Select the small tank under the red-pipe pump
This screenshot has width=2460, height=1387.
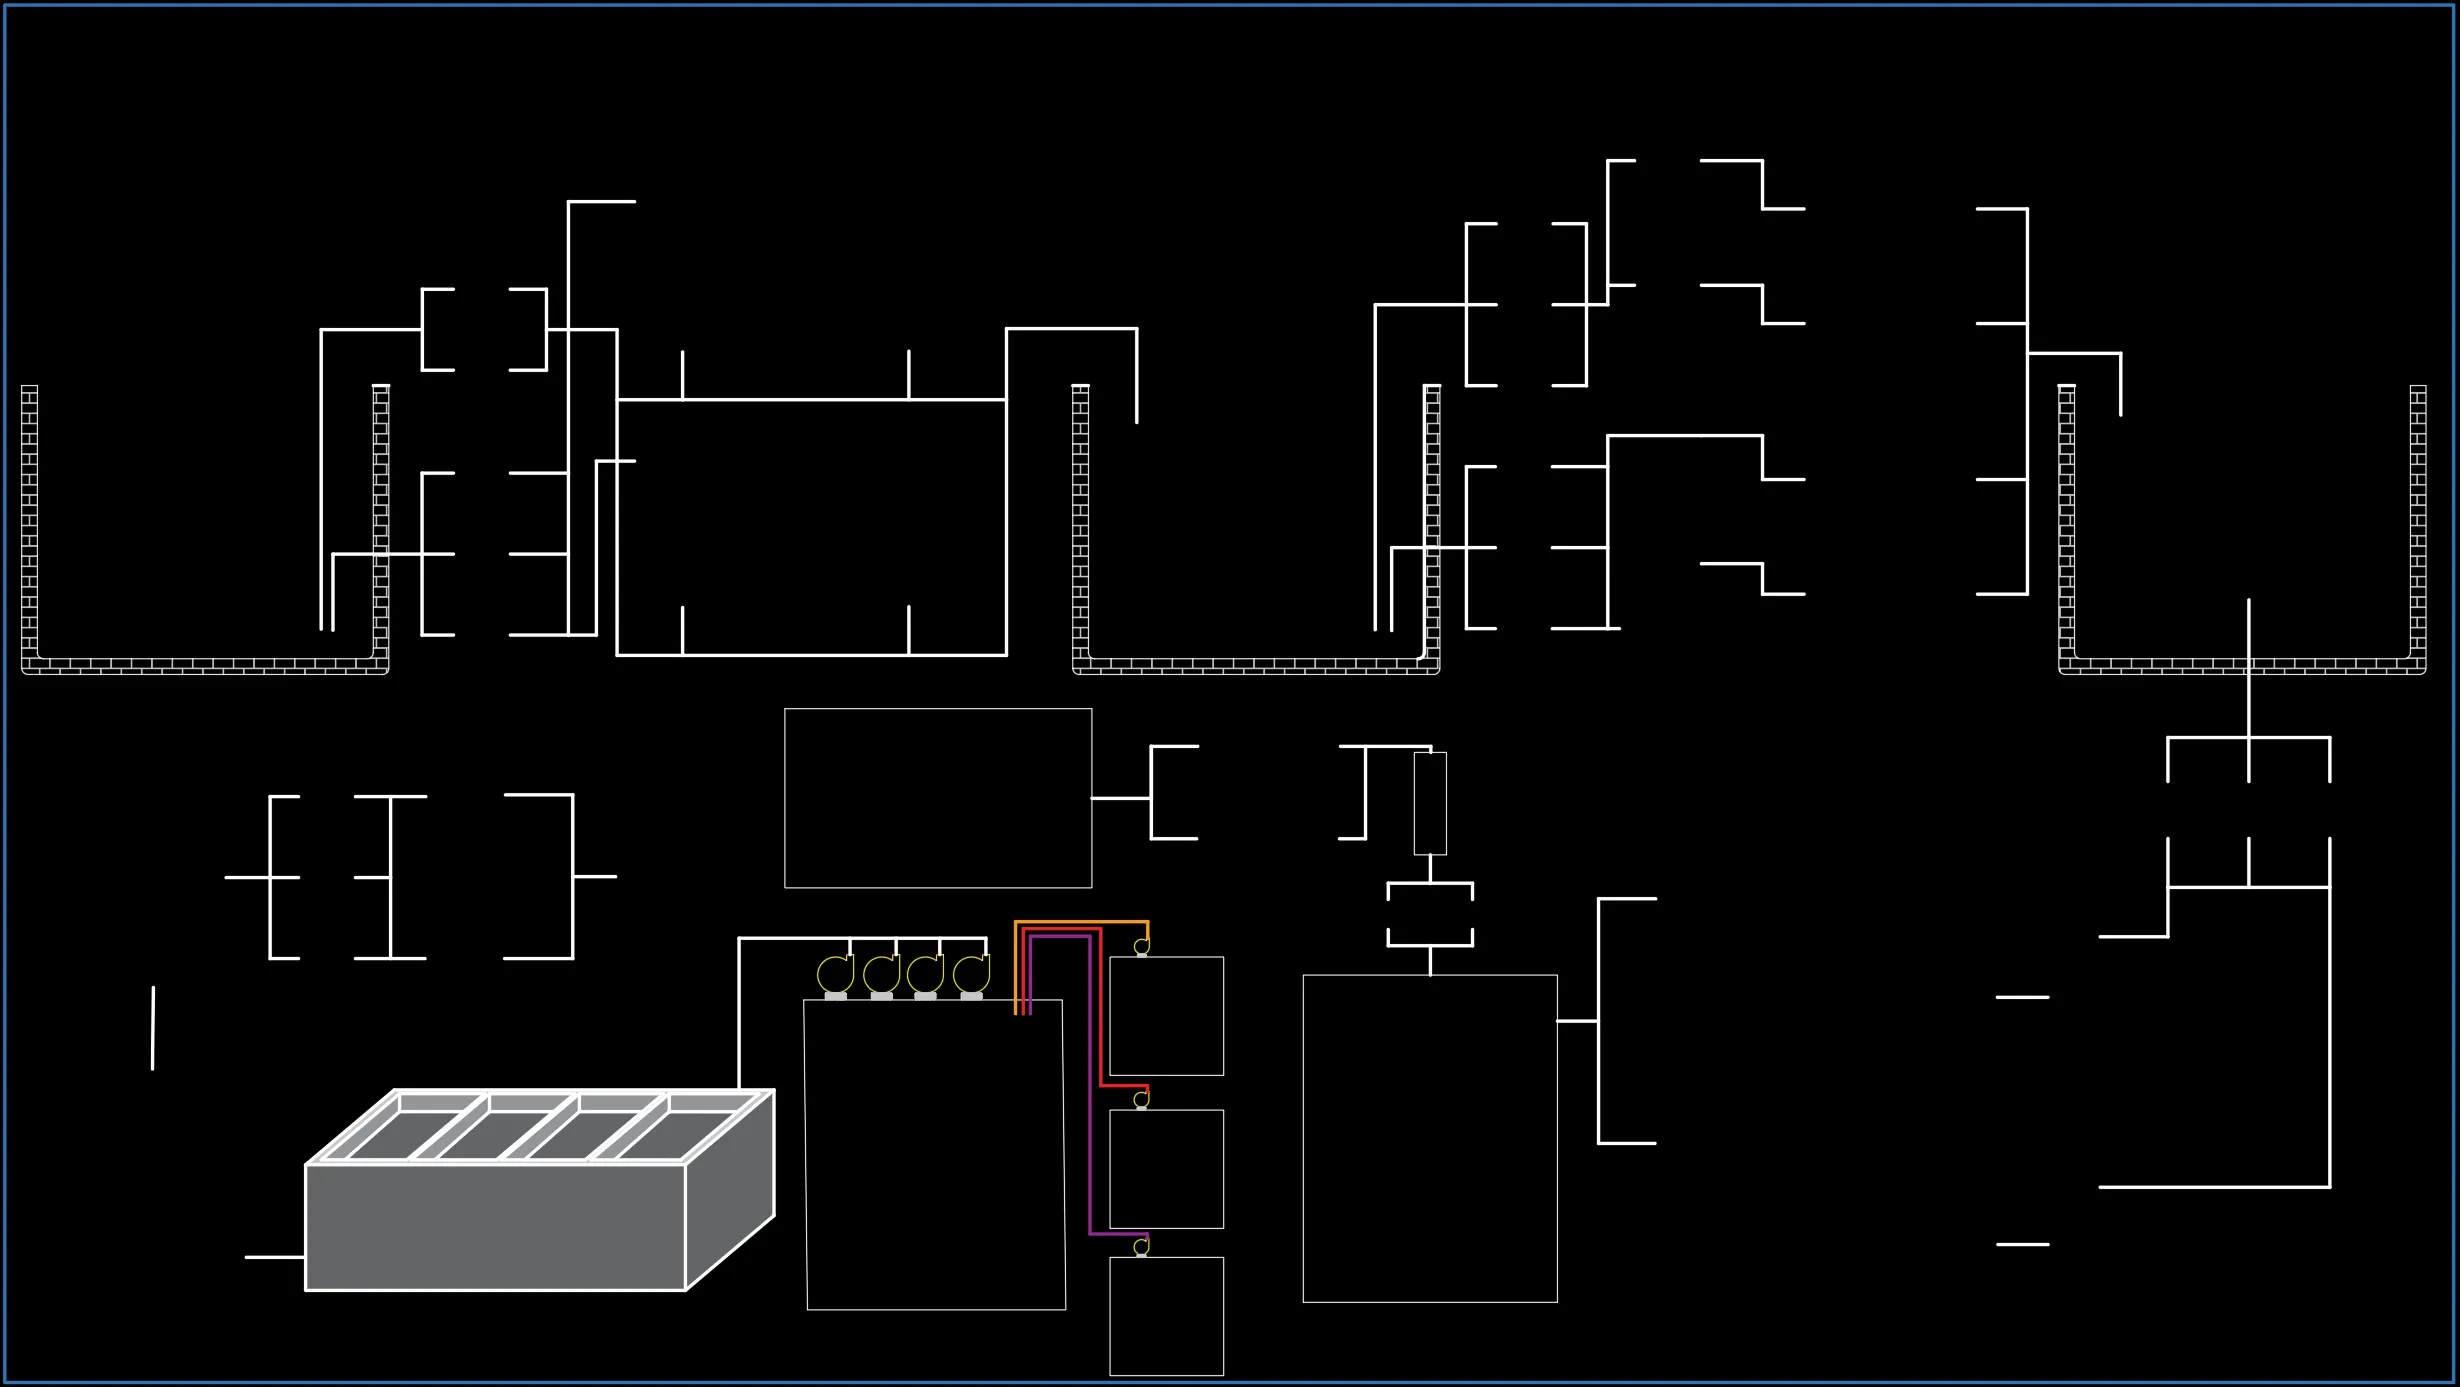click(x=1166, y=1169)
